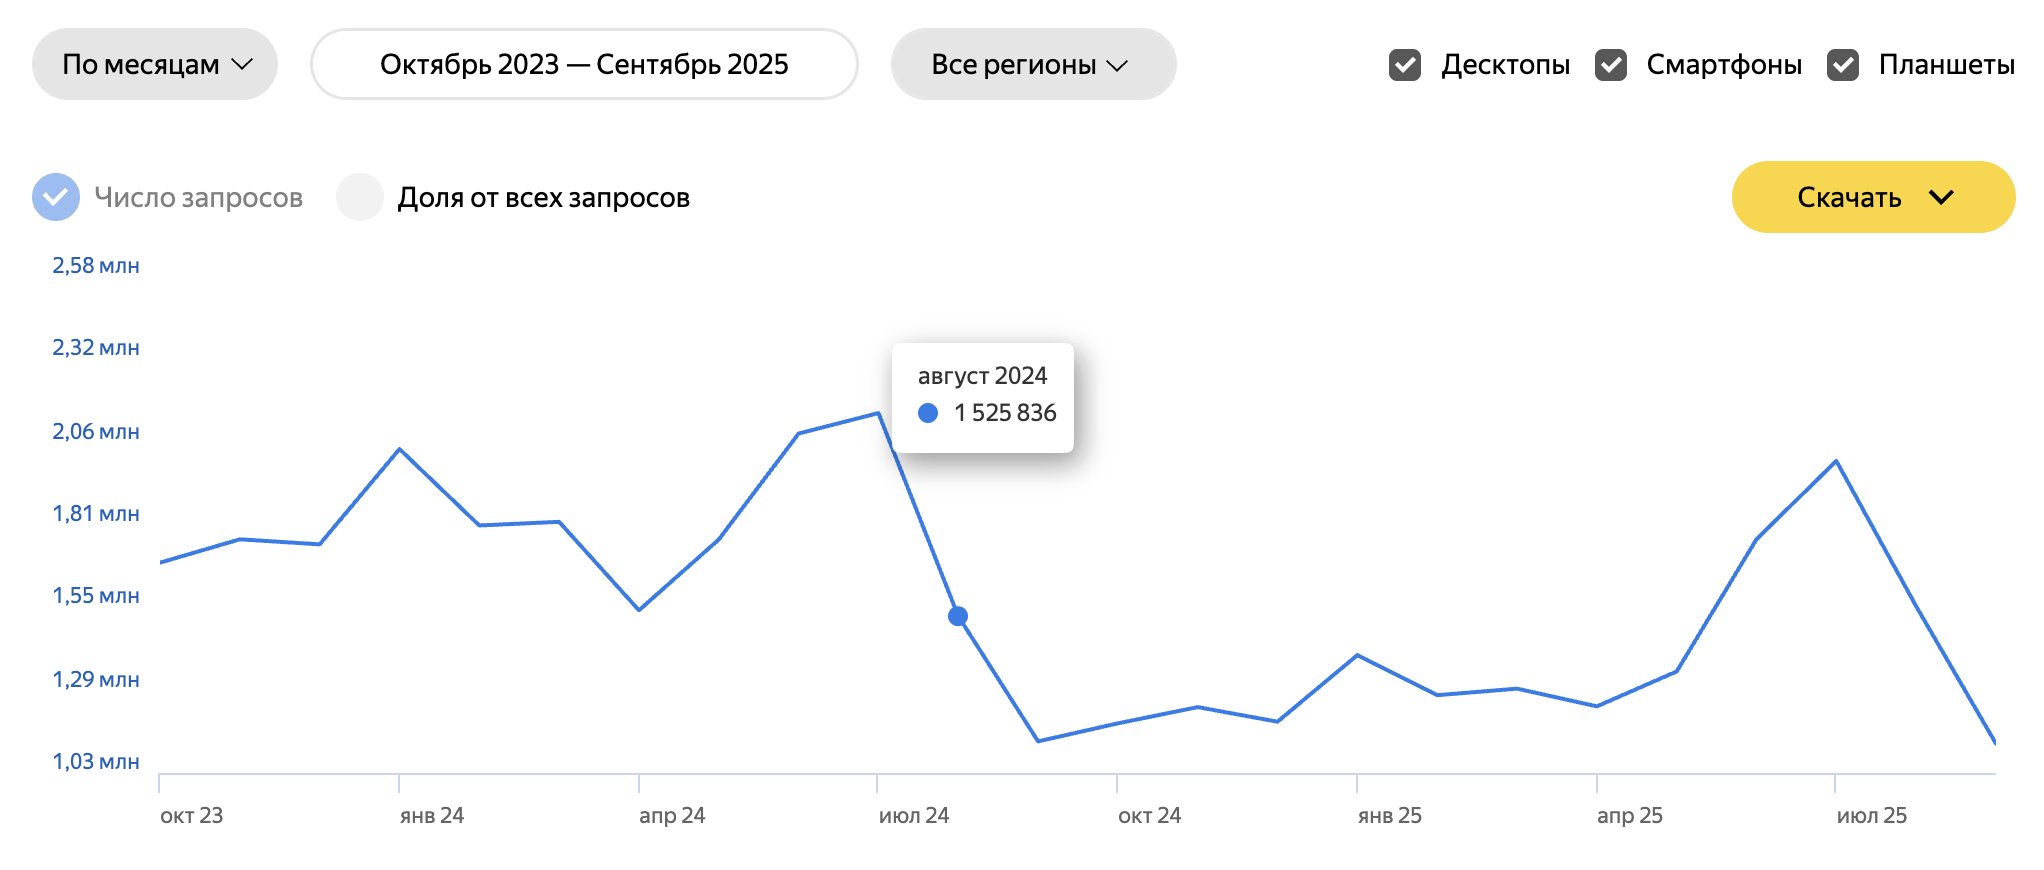Open the date range Октябрь 2023 — Сентябрь 2025
The height and width of the screenshot is (870, 2044).
[584, 64]
